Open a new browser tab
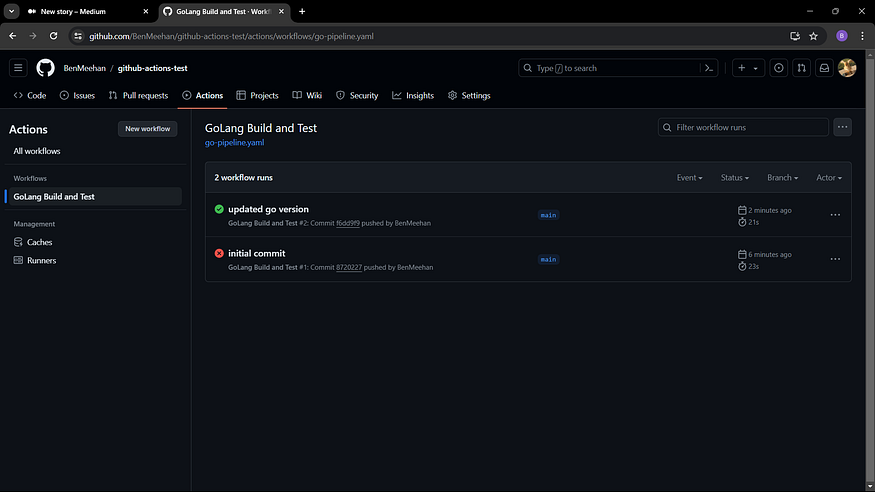Viewport: 875px width, 492px height. point(302,11)
